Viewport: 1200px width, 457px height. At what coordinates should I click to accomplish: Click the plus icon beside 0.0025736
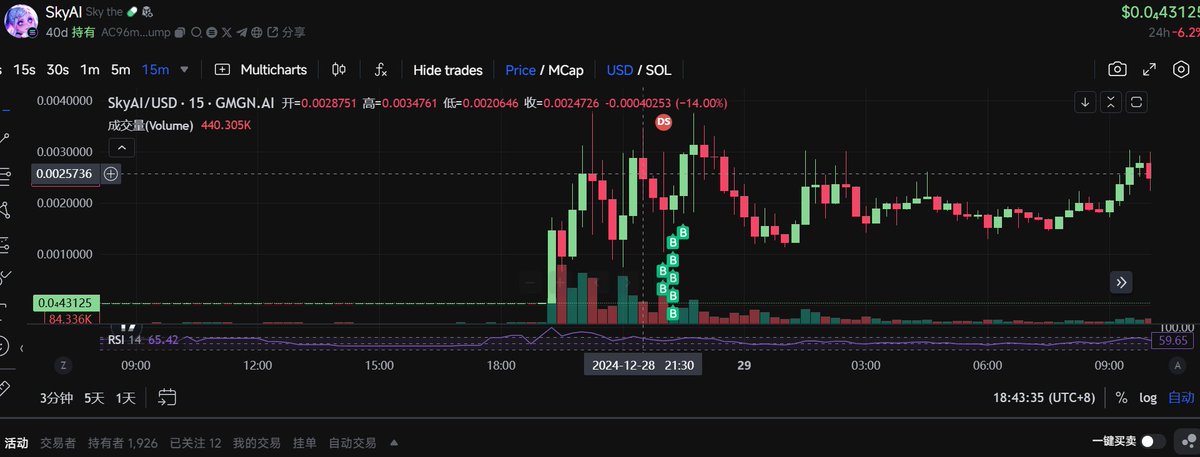[111, 173]
